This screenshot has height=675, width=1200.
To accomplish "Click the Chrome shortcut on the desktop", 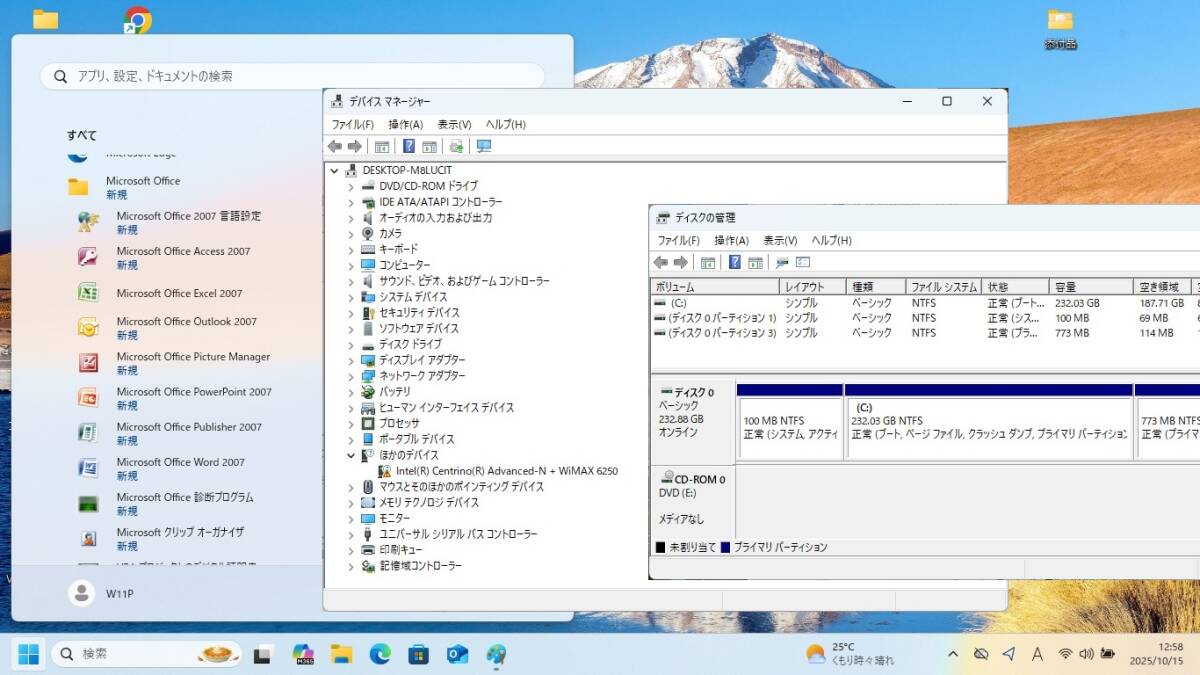I will tap(137, 21).
